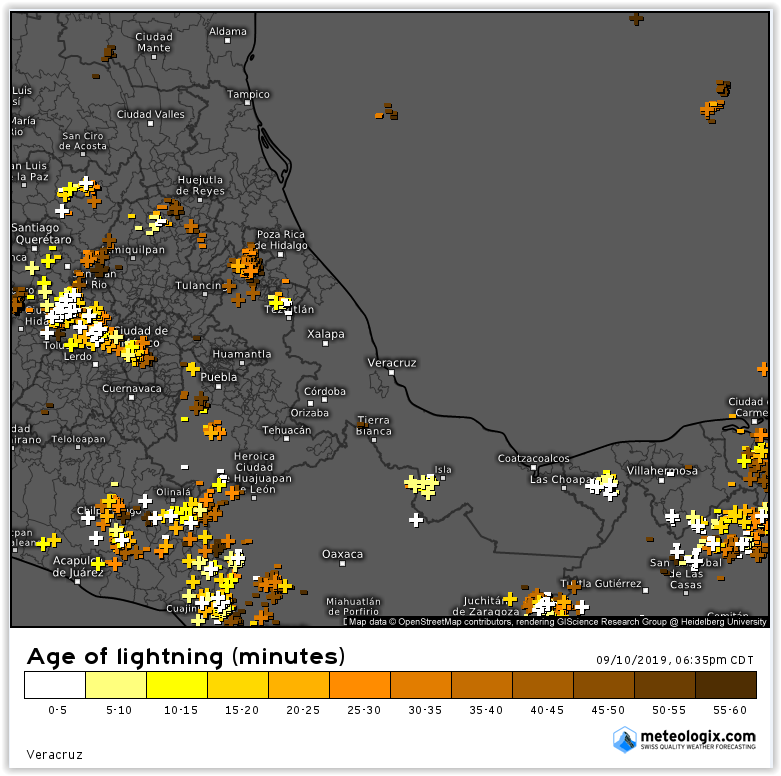Click the Córdoba city label
Image resolution: width=781 pixels, height=776 pixels.
(325, 391)
